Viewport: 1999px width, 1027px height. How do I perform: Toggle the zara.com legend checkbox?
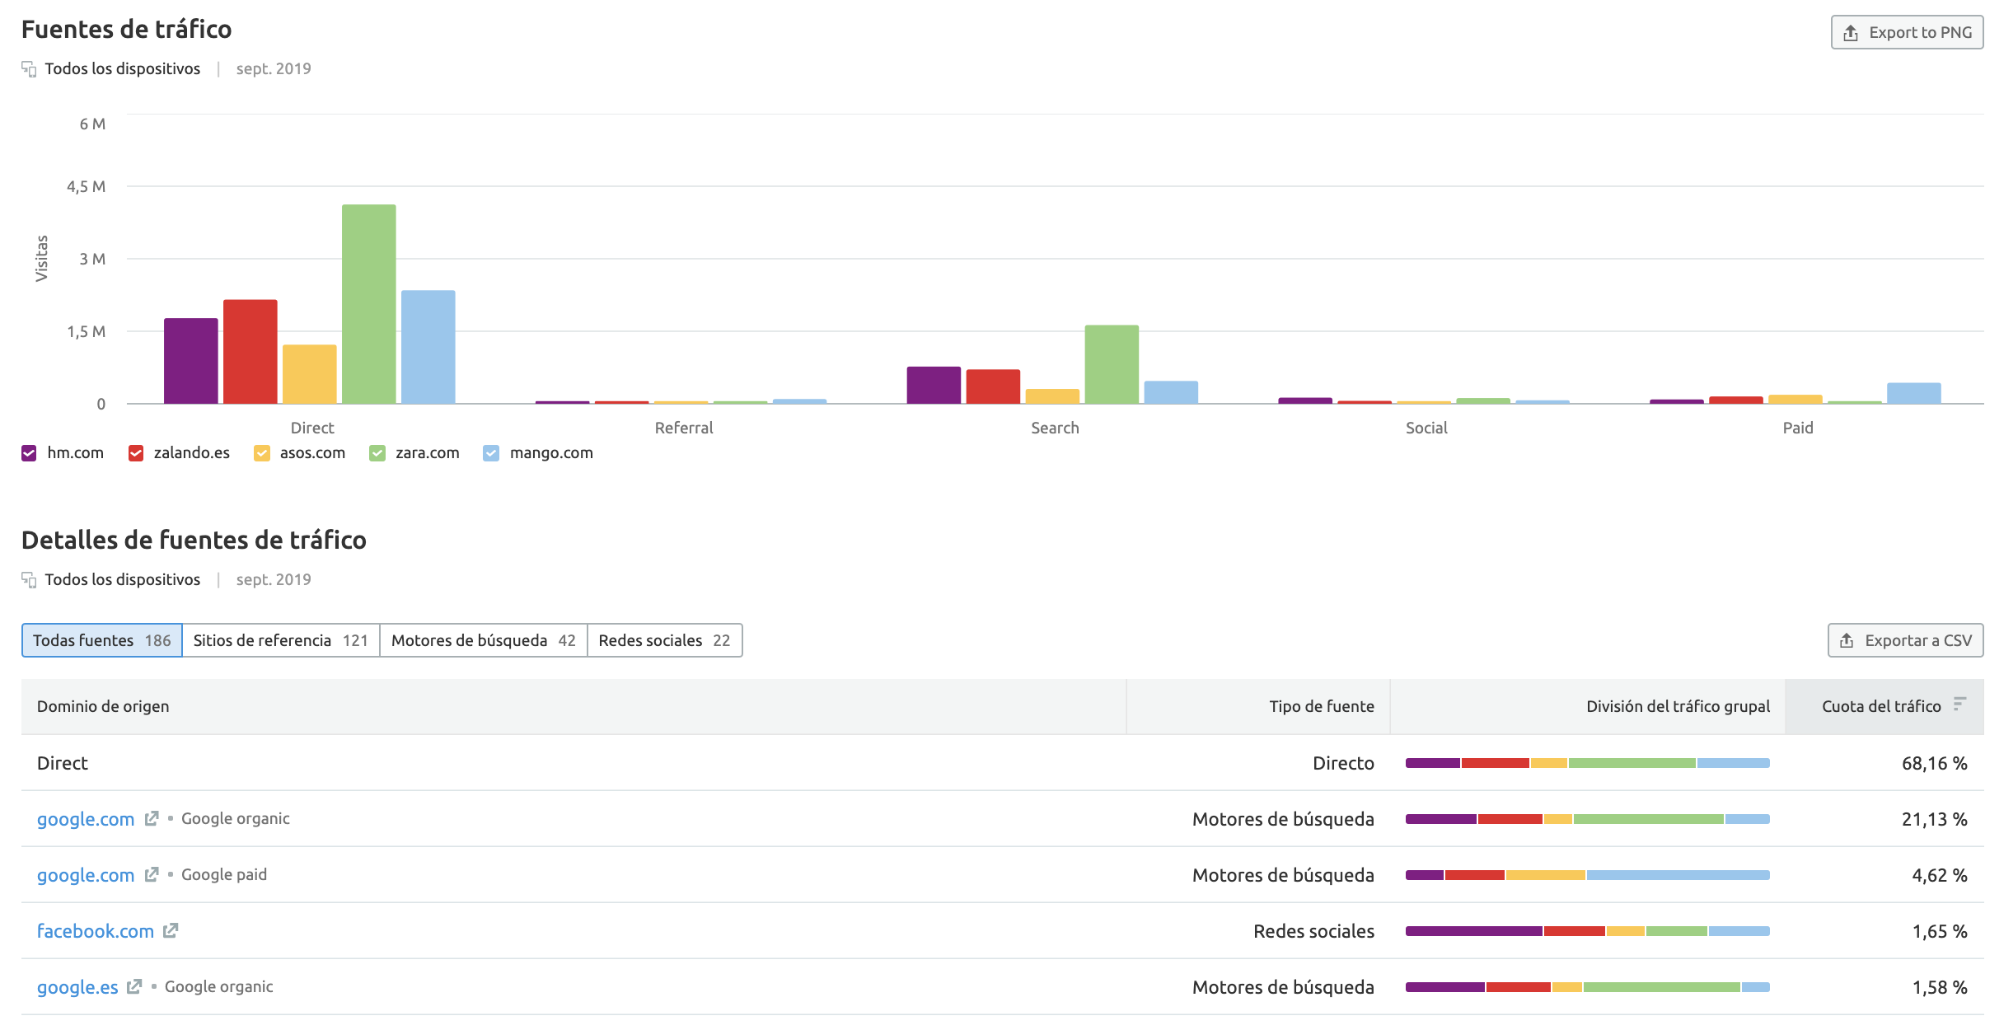coord(377,453)
